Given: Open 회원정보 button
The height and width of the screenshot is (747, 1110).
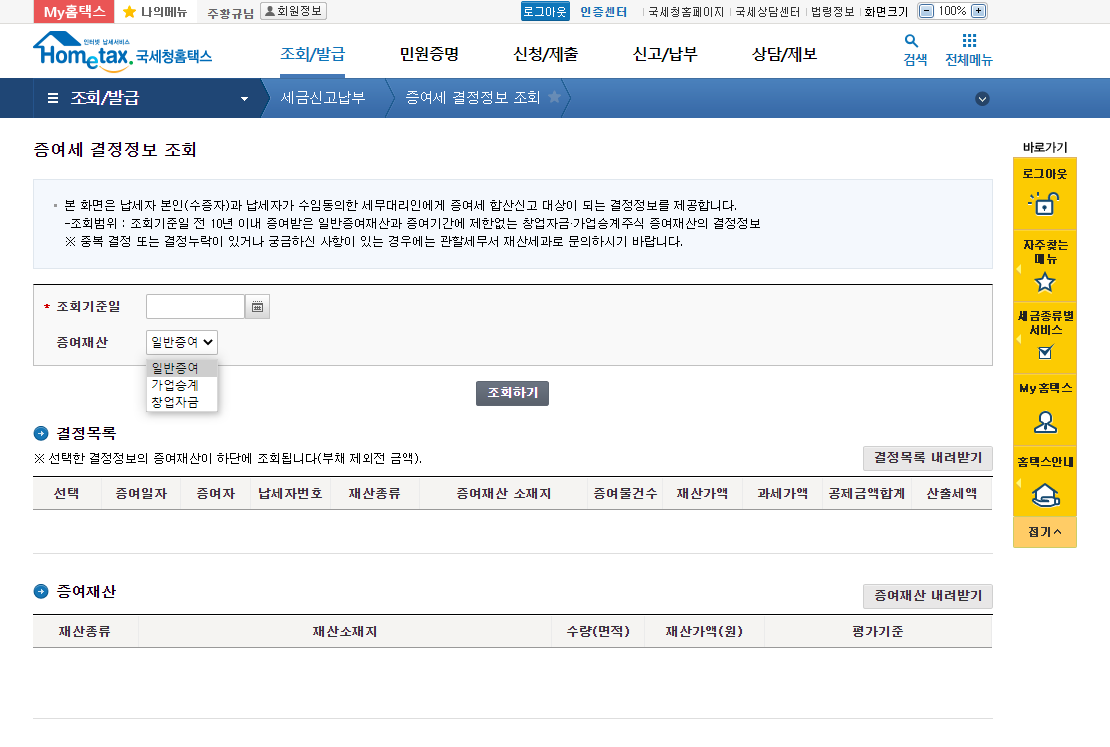Looking at the screenshot, I should [293, 11].
